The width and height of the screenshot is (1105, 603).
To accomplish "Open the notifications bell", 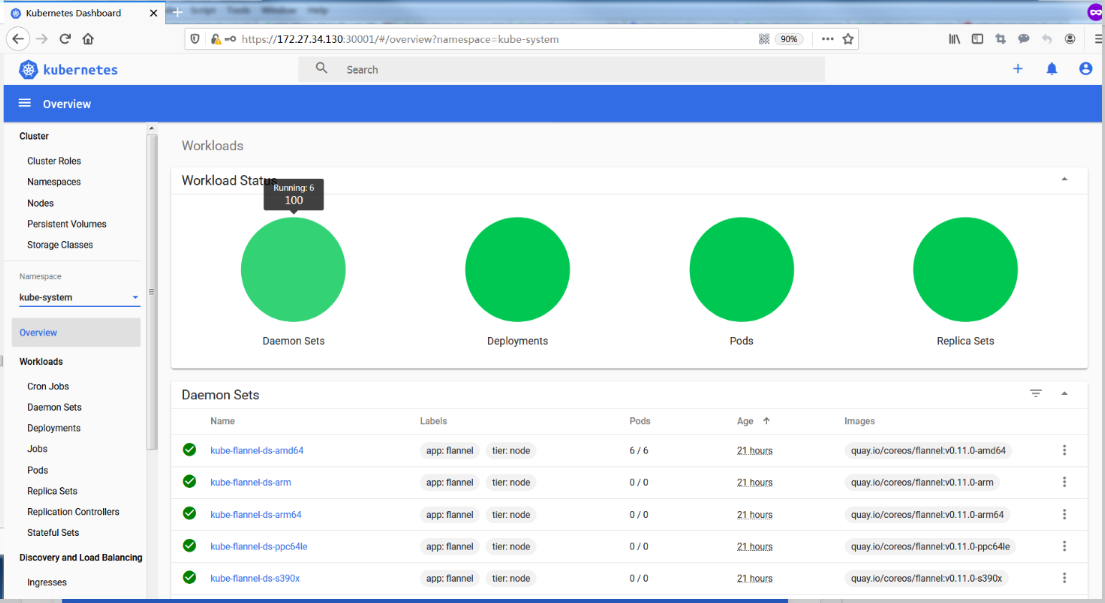I will click(1051, 68).
